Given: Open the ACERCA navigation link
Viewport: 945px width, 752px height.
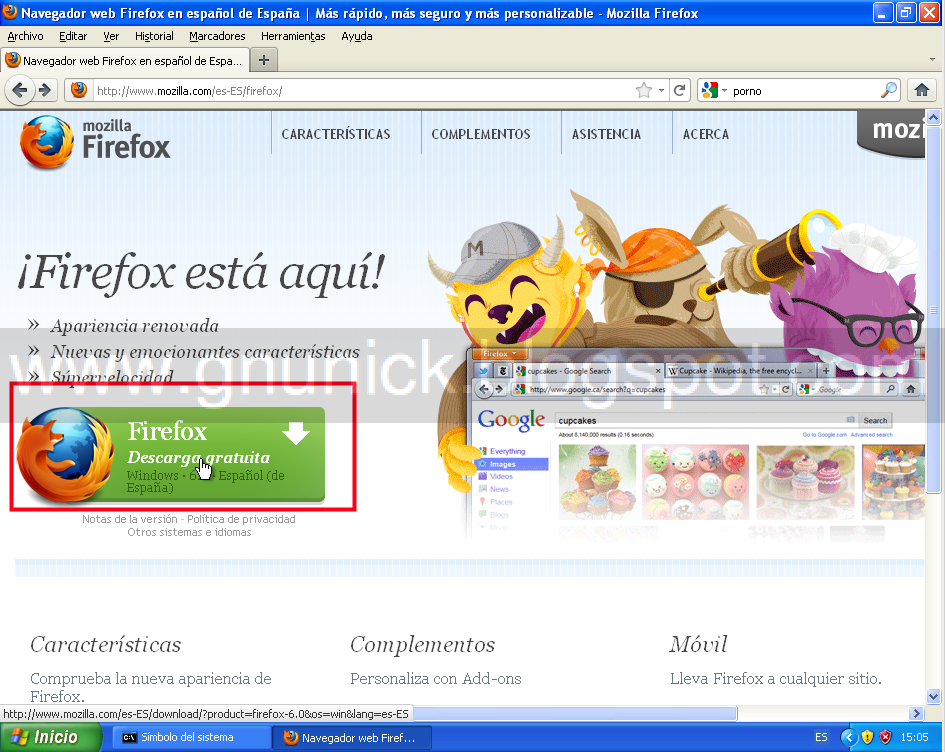Looking at the screenshot, I should 706,134.
